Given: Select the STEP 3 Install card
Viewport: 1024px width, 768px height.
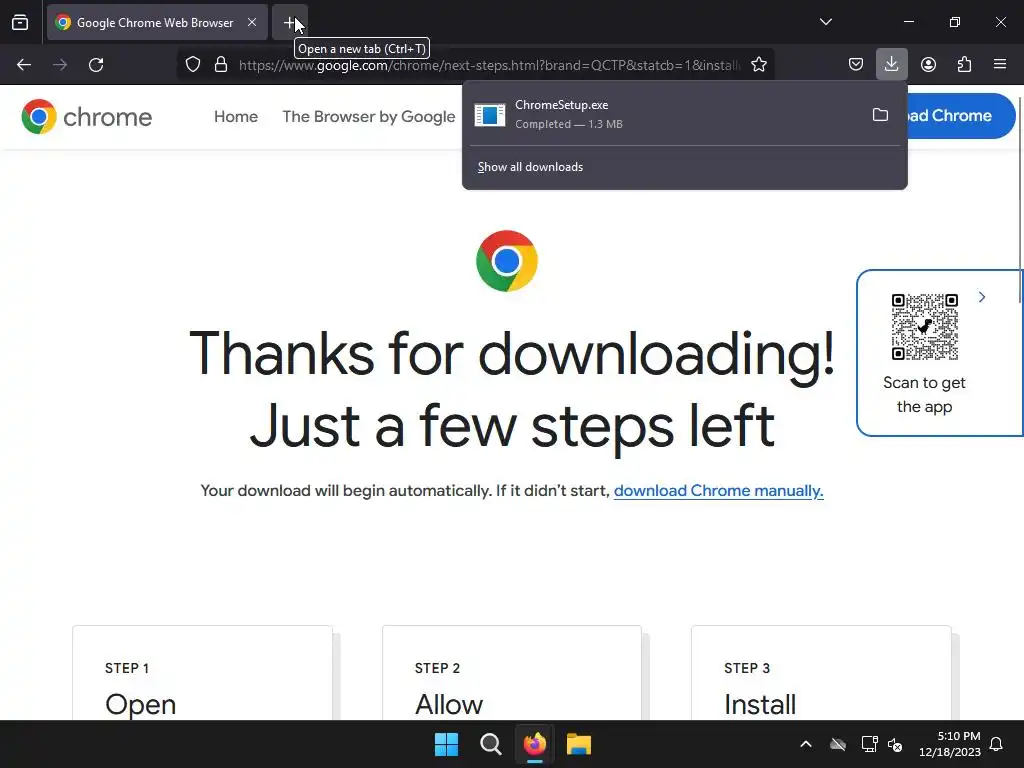Looking at the screenshot, I should pyautogui.click(x=822, y=673).
